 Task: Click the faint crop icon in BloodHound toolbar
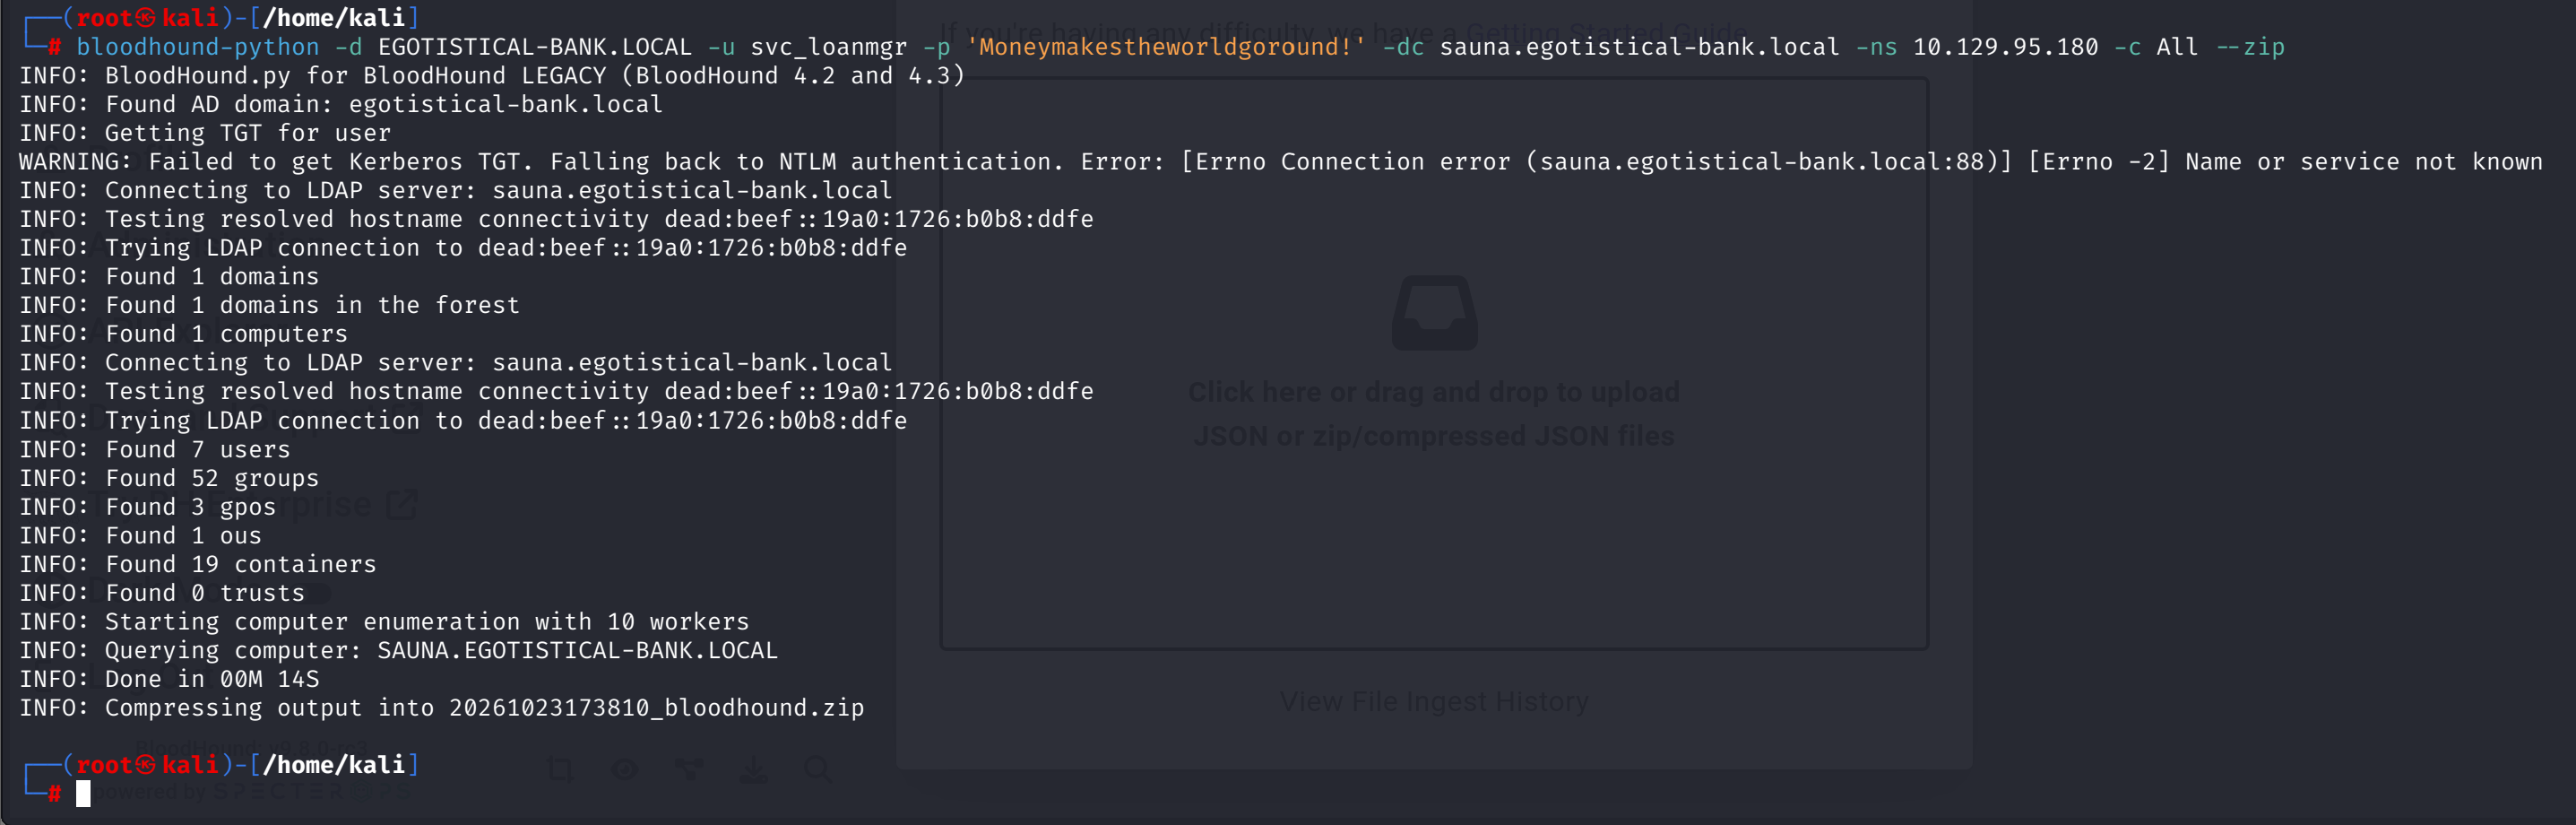pyautogui.click(x=560, y=769)
